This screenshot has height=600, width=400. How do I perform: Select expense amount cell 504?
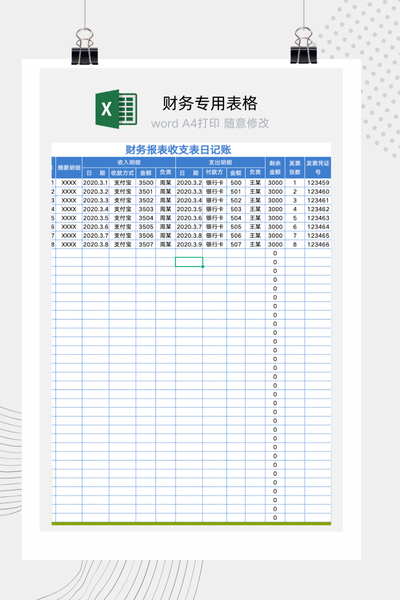(236, 218)
